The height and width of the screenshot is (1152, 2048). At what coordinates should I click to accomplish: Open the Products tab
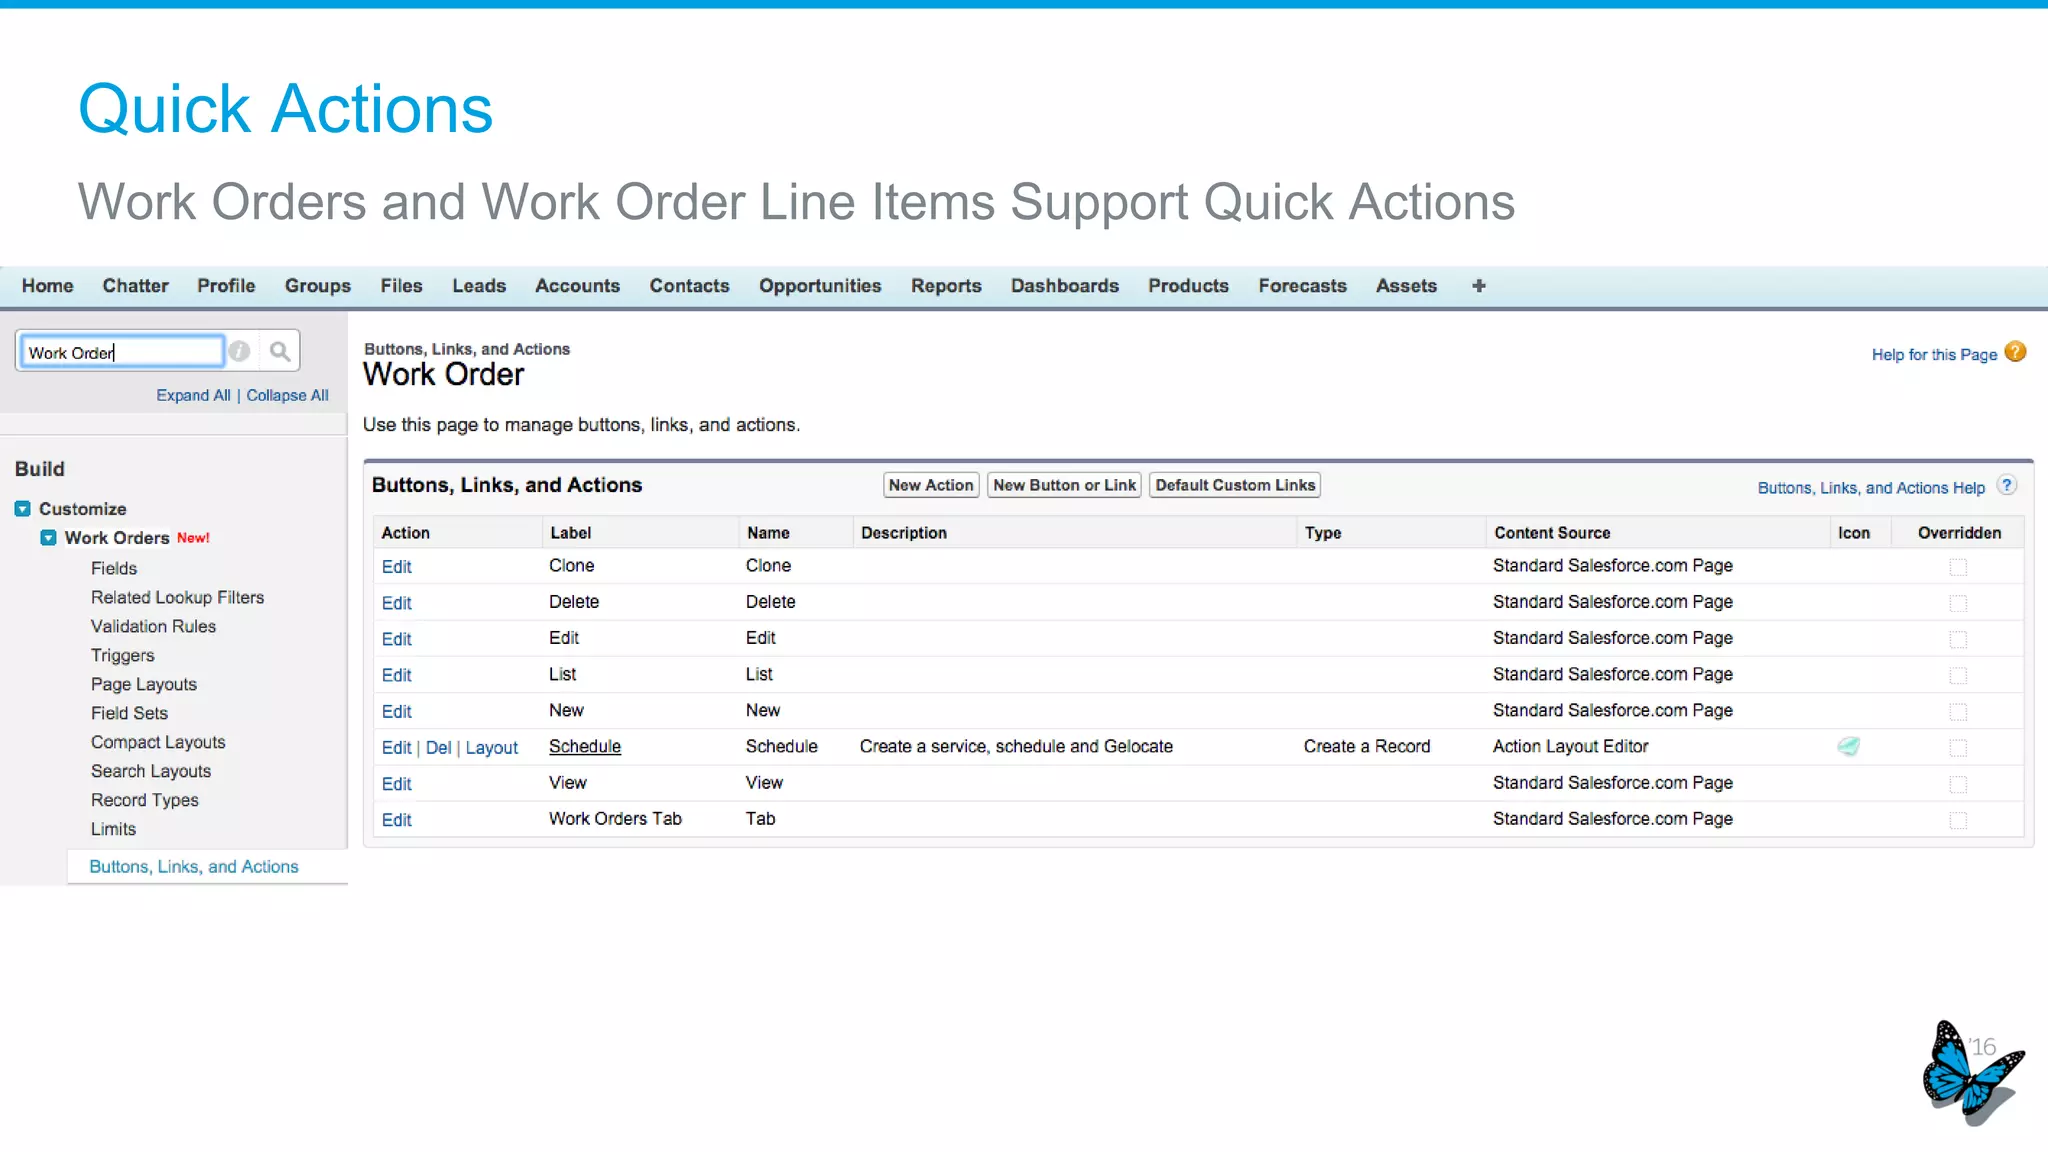1188,286
